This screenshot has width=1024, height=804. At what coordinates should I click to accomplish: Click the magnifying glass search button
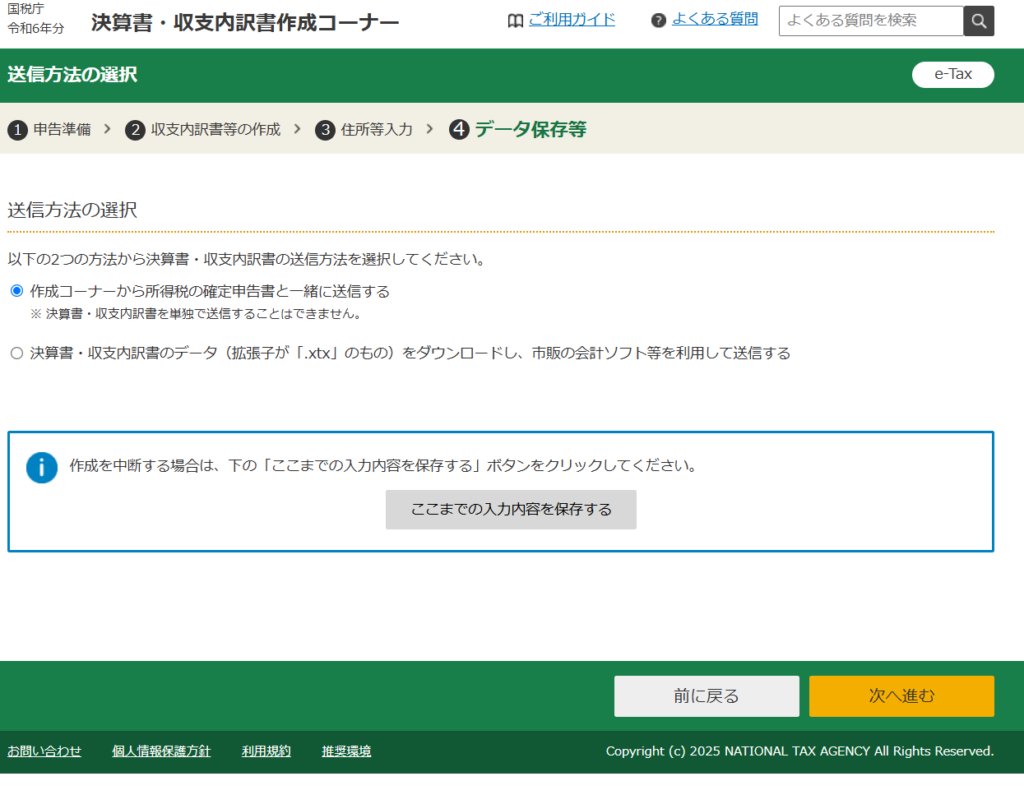(x=978, y=20)
